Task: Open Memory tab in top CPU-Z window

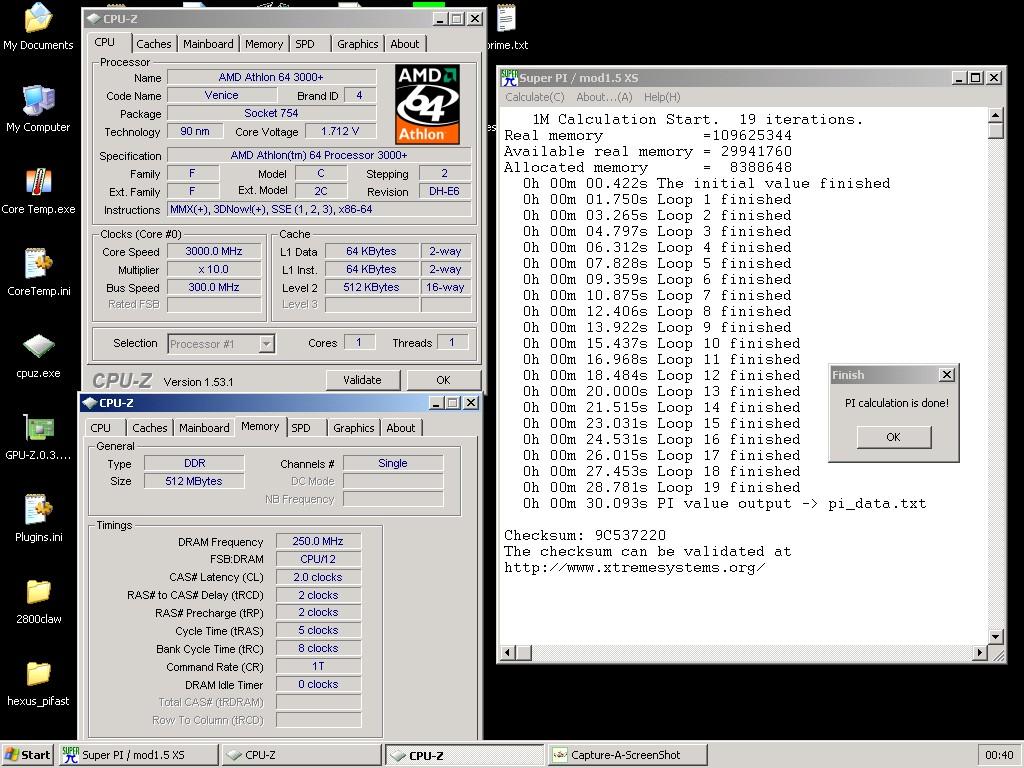Action: (x=264, y=44)
